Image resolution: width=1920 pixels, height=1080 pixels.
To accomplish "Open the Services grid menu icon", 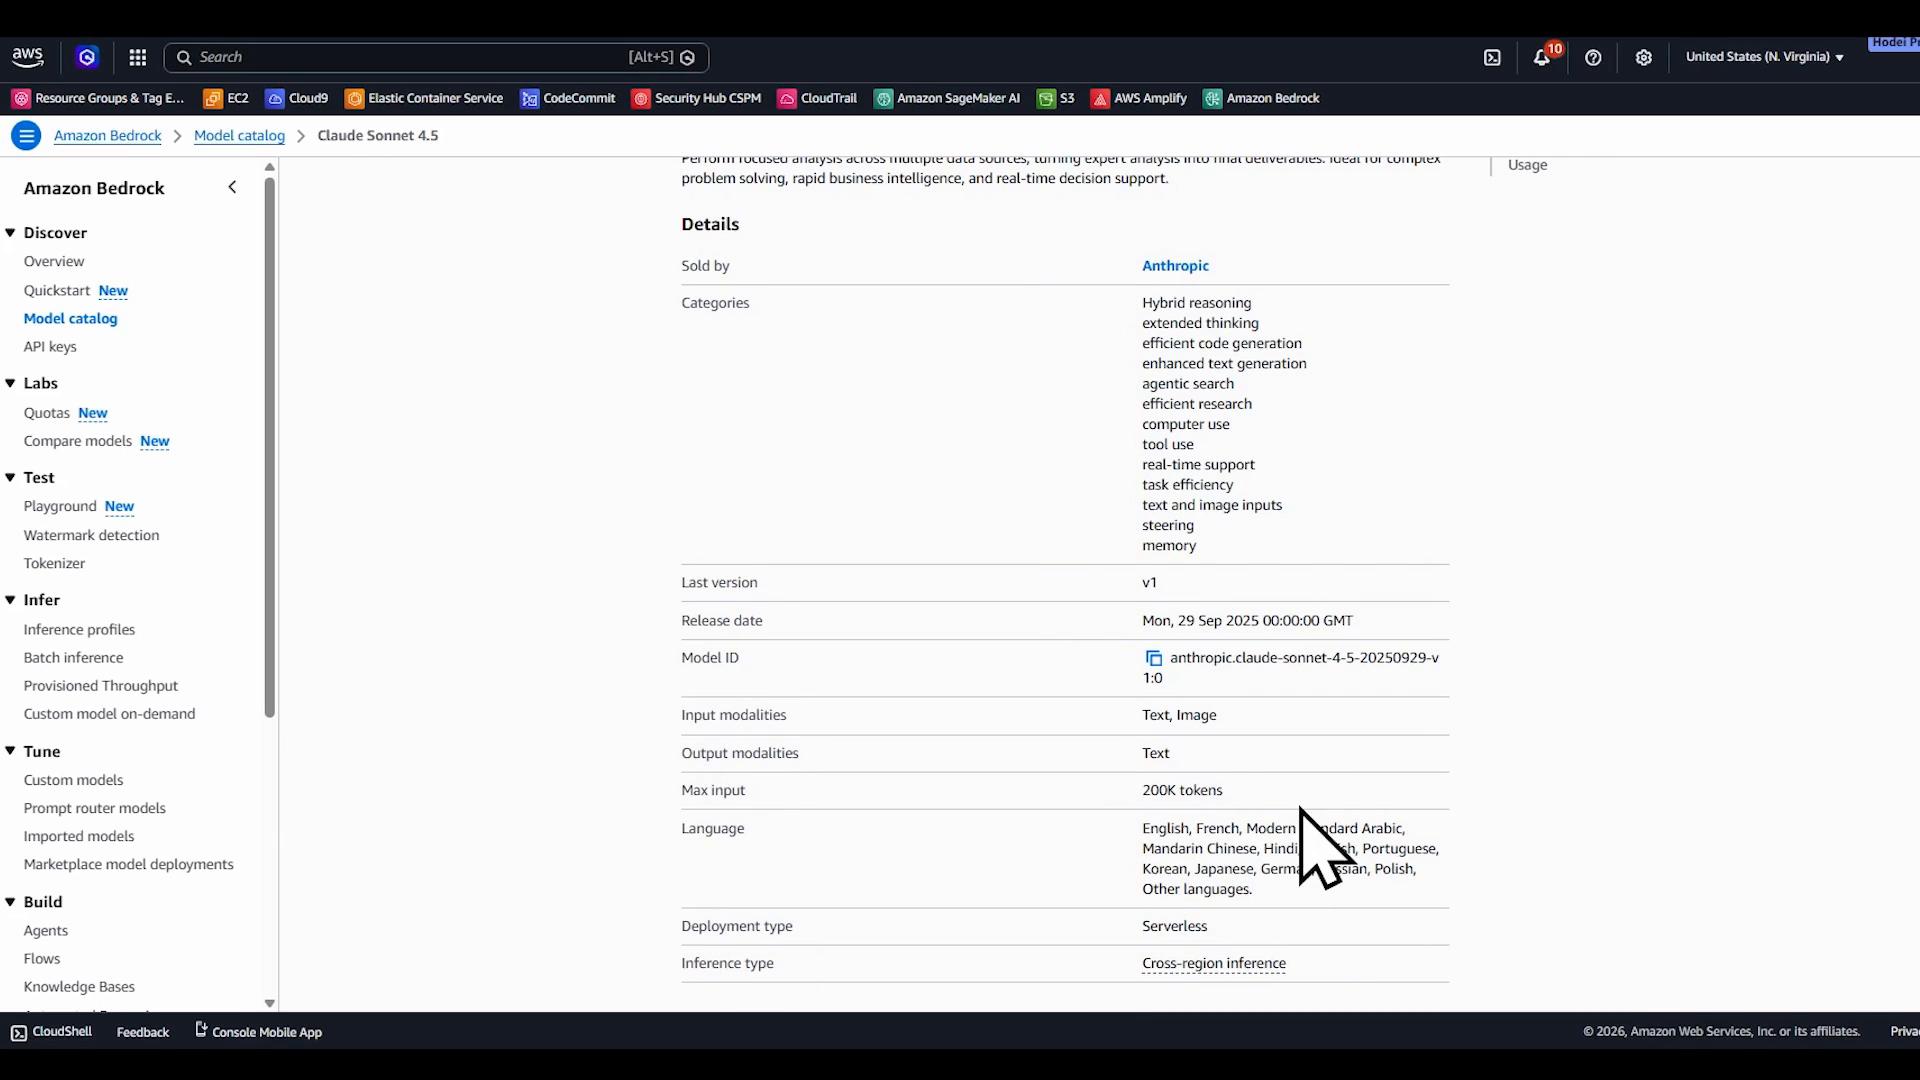I will [138, 58].
